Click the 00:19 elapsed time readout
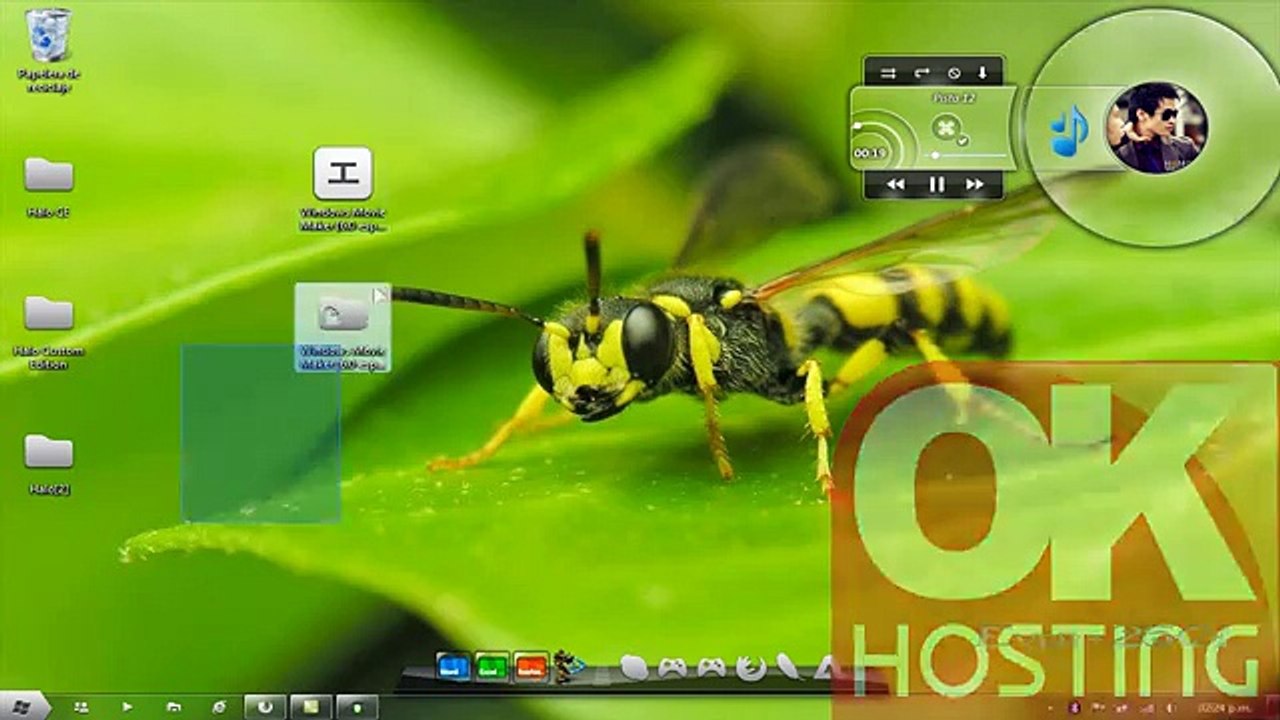Image resolution: width=1280 pixels, height=720 pixels. coord(868,153)
